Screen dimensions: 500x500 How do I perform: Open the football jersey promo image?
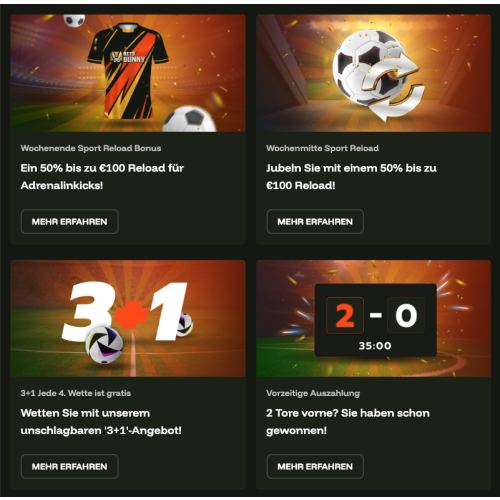(128, 73)
